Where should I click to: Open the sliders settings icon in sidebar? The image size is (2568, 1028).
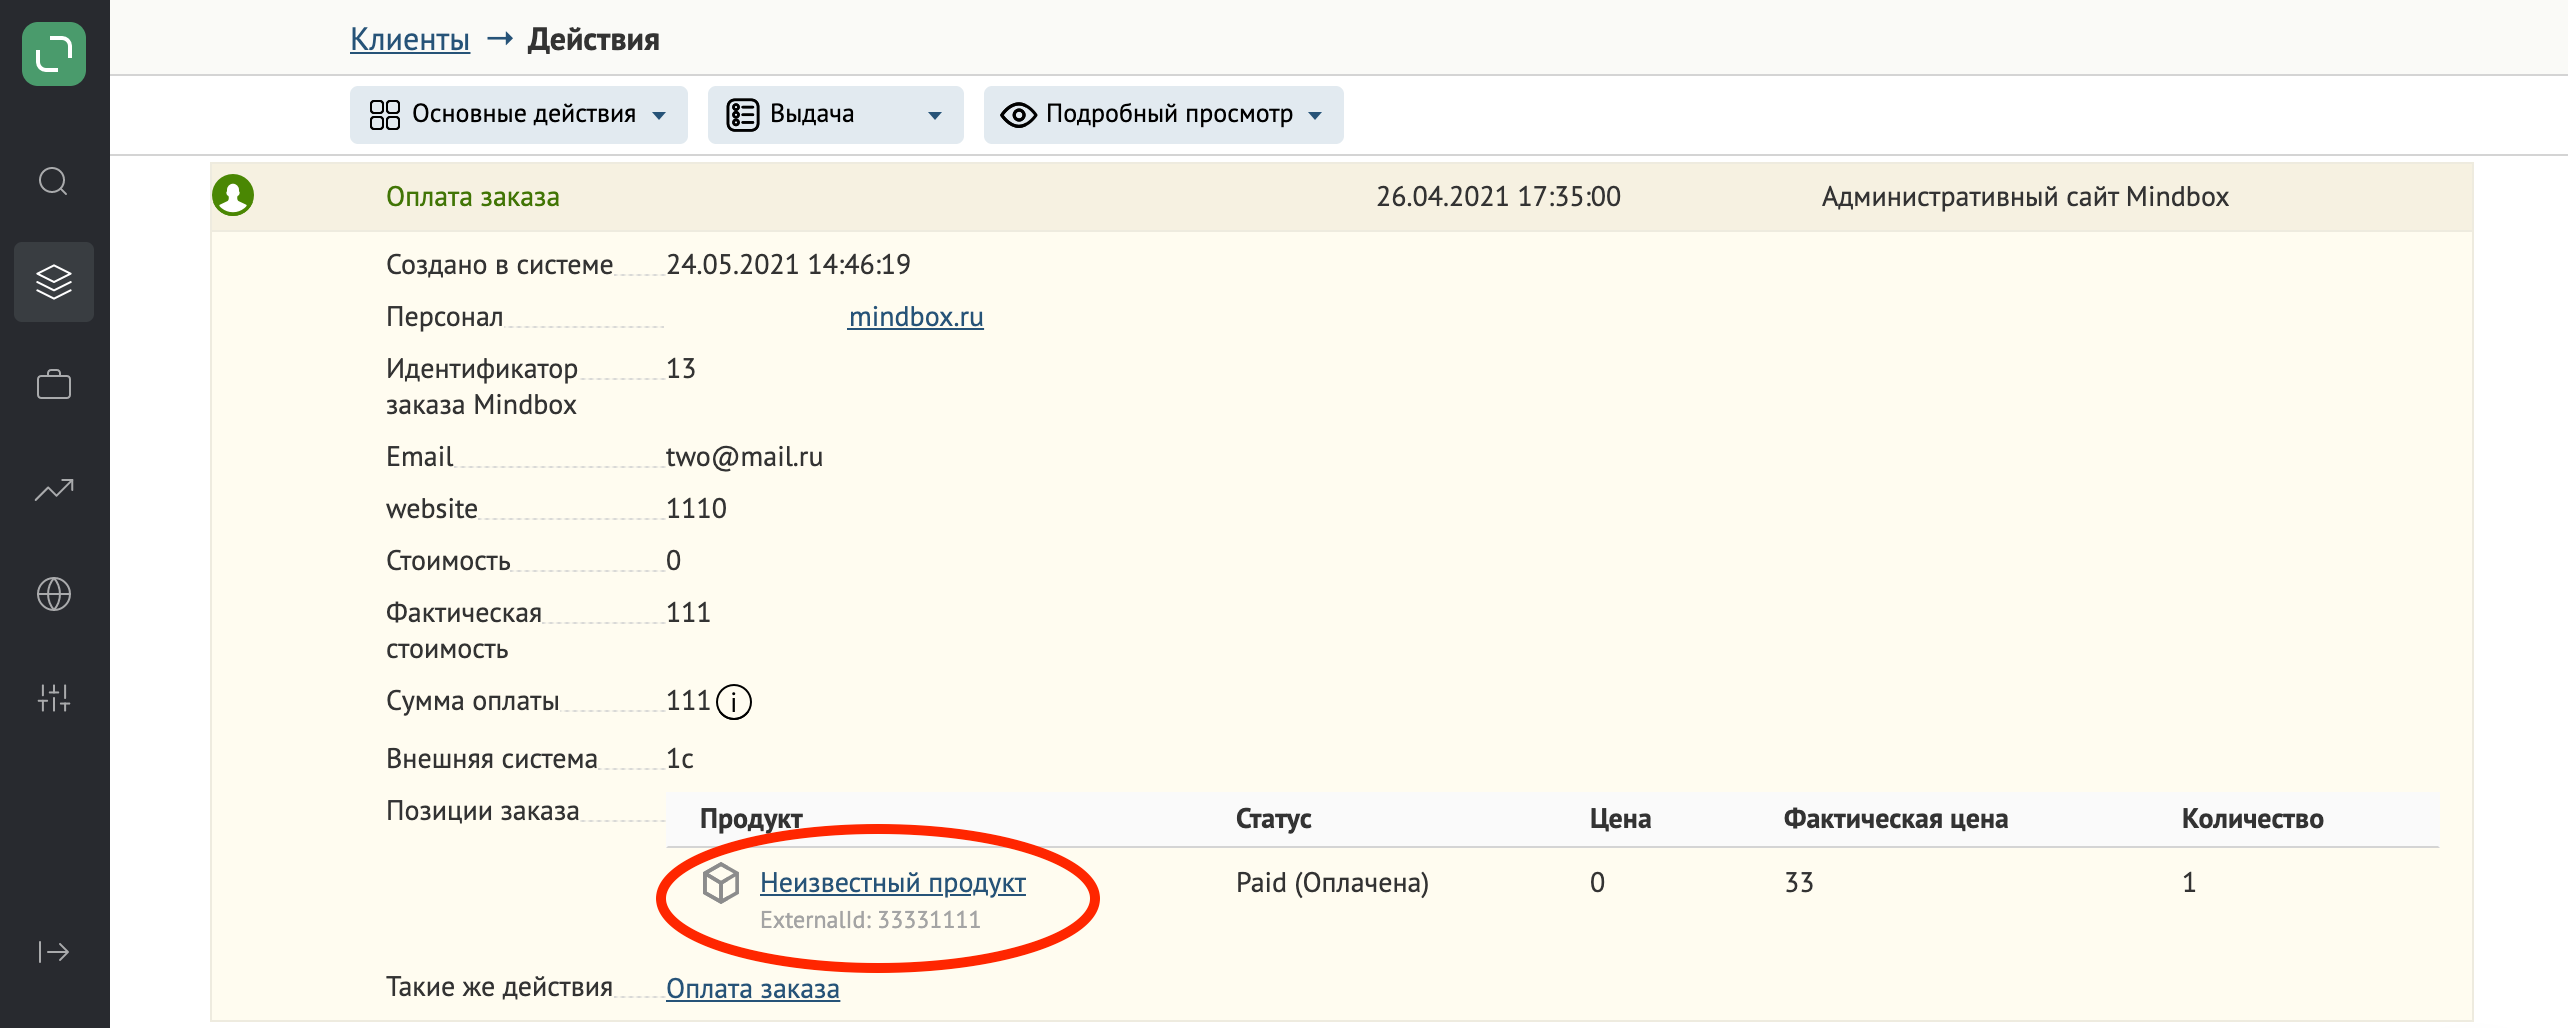coord(54,698)
